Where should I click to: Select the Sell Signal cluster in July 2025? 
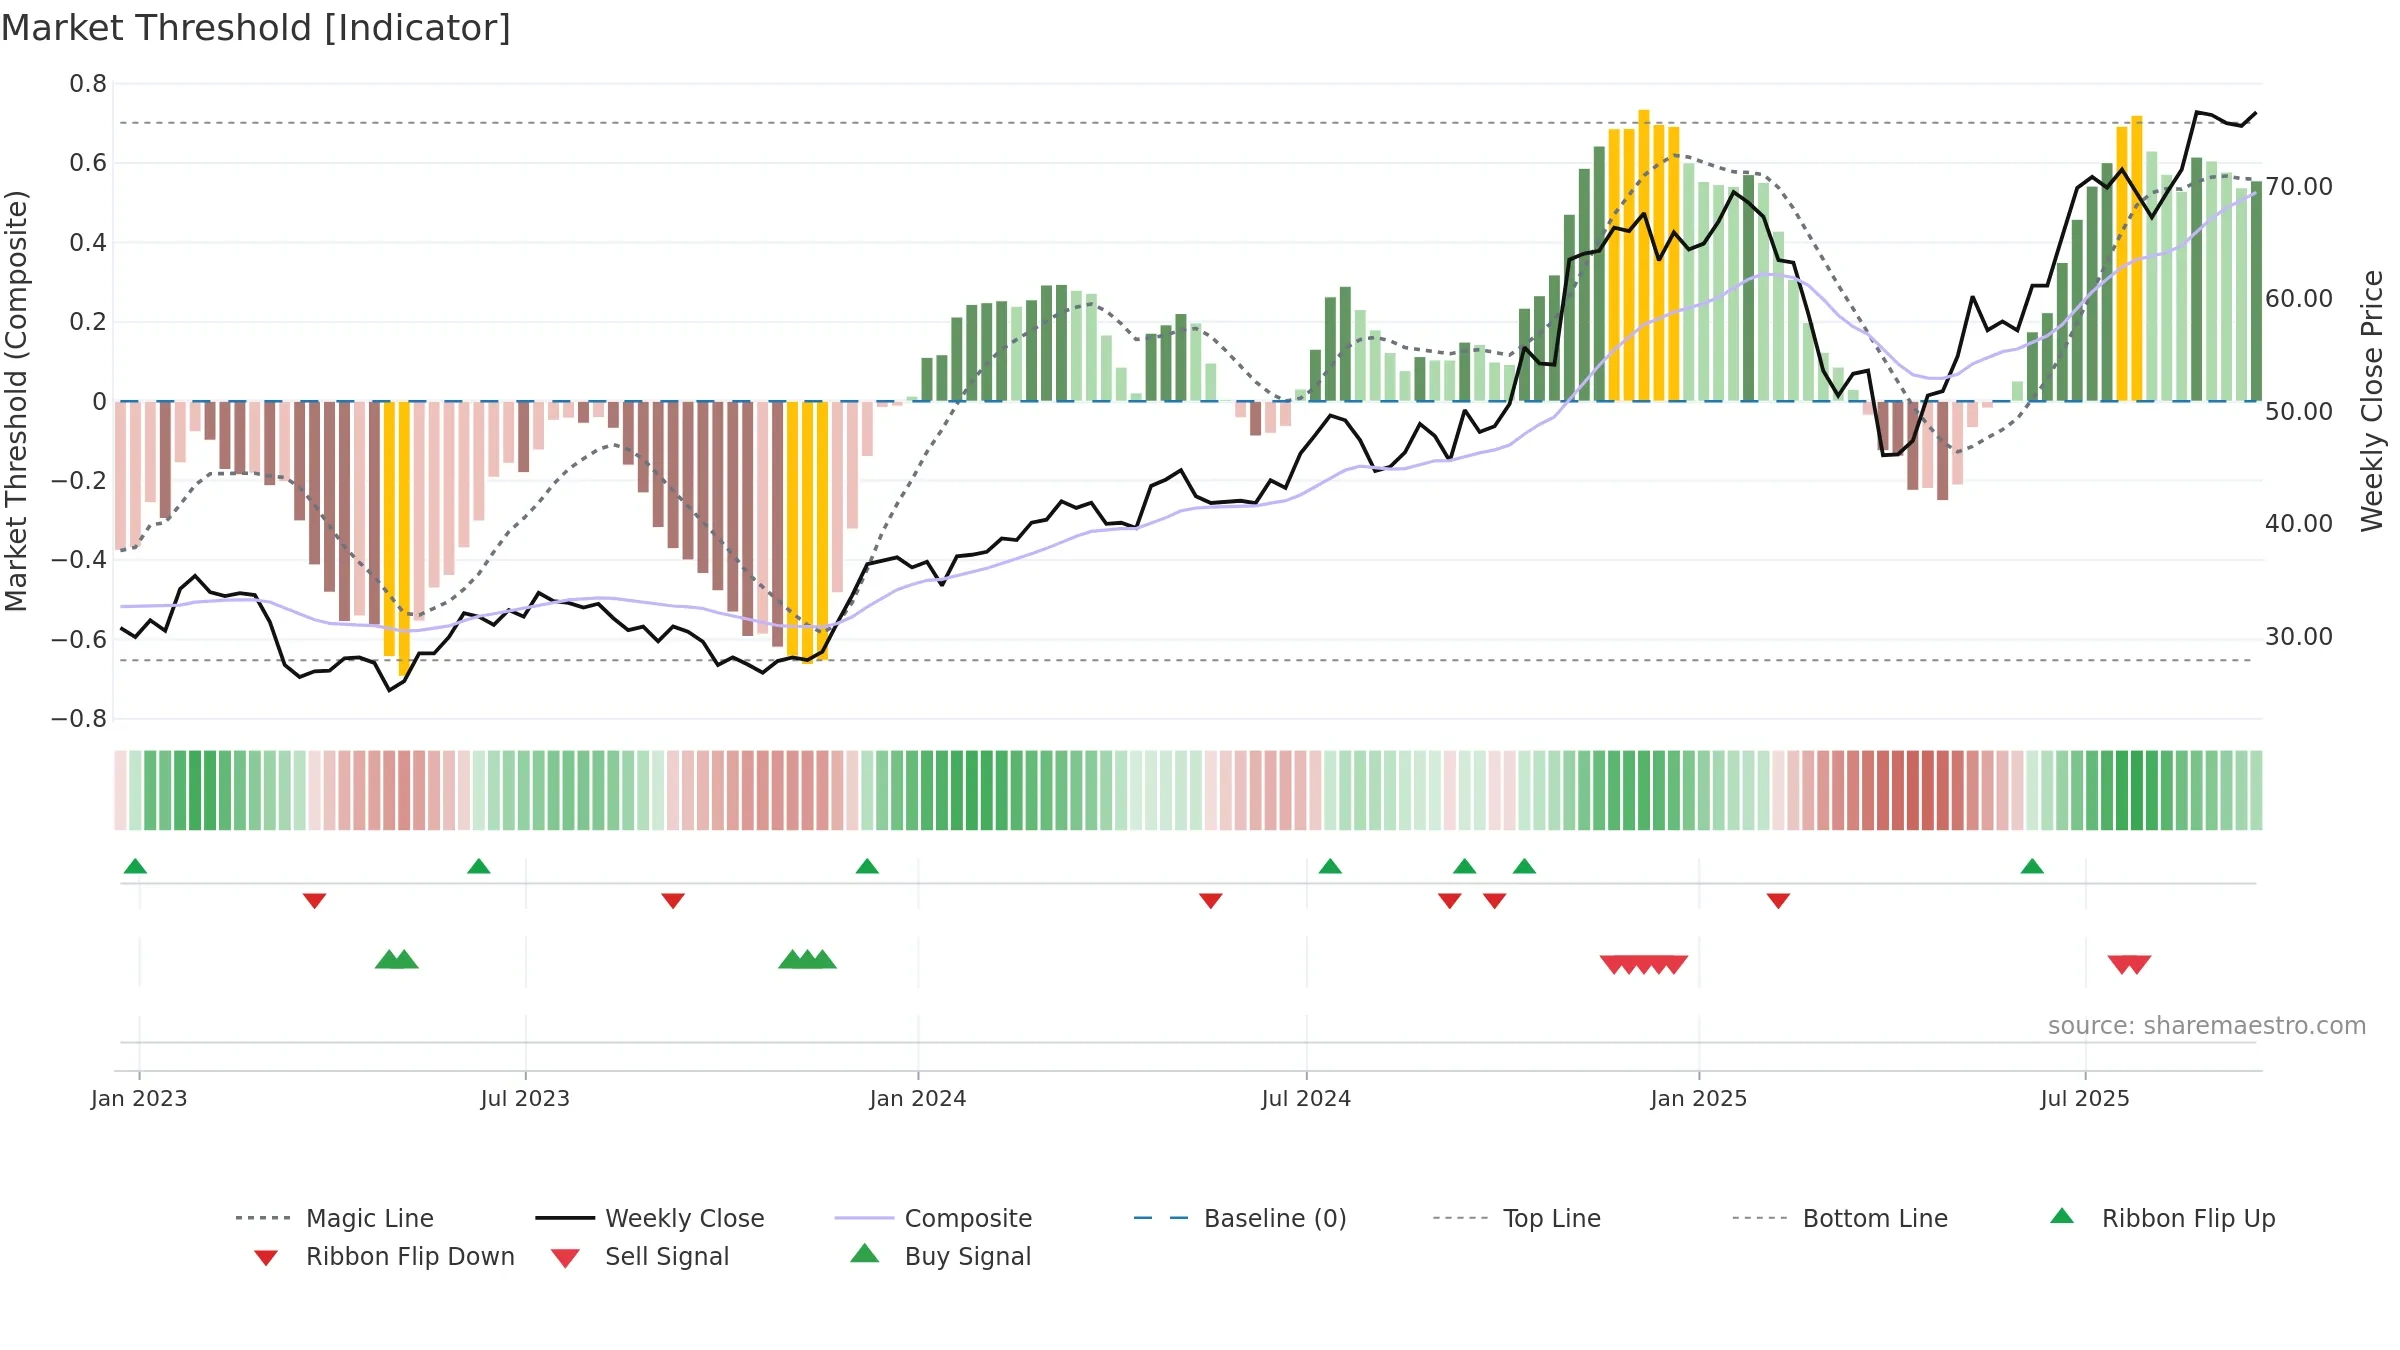tap(2129, 965)
